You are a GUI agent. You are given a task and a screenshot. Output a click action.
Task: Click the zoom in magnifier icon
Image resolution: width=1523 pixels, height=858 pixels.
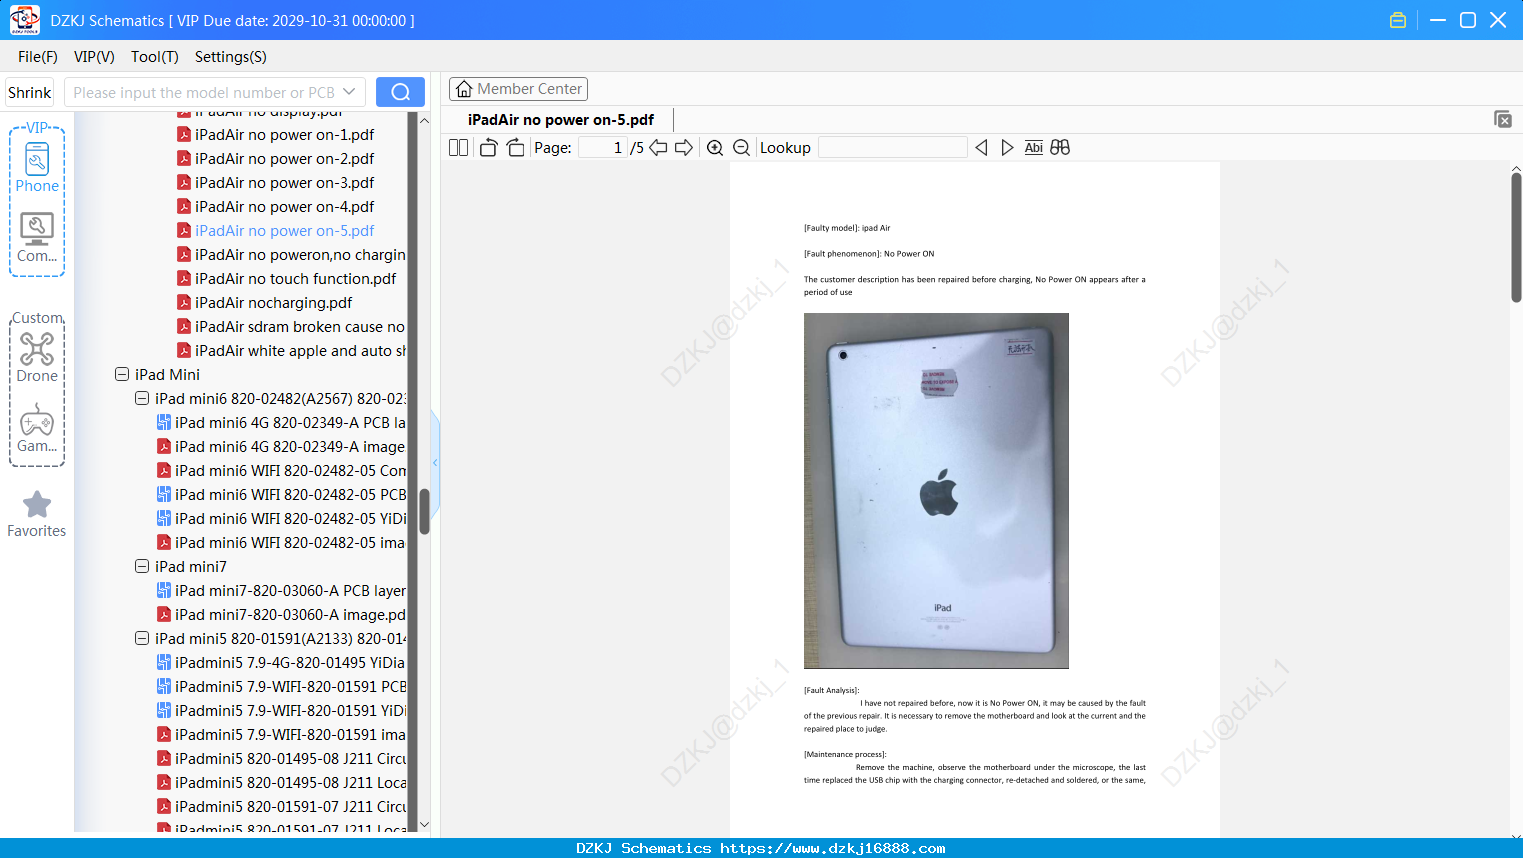(715, 148)
